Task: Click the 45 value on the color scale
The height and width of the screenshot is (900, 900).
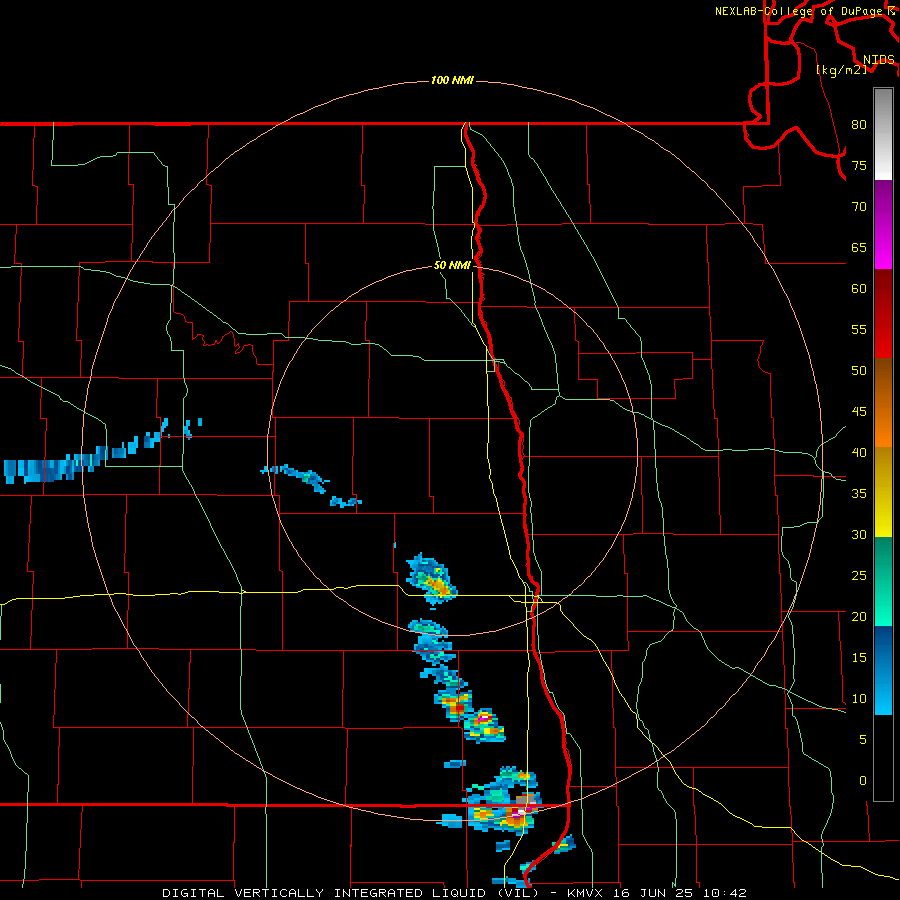Action: (859, 412)
